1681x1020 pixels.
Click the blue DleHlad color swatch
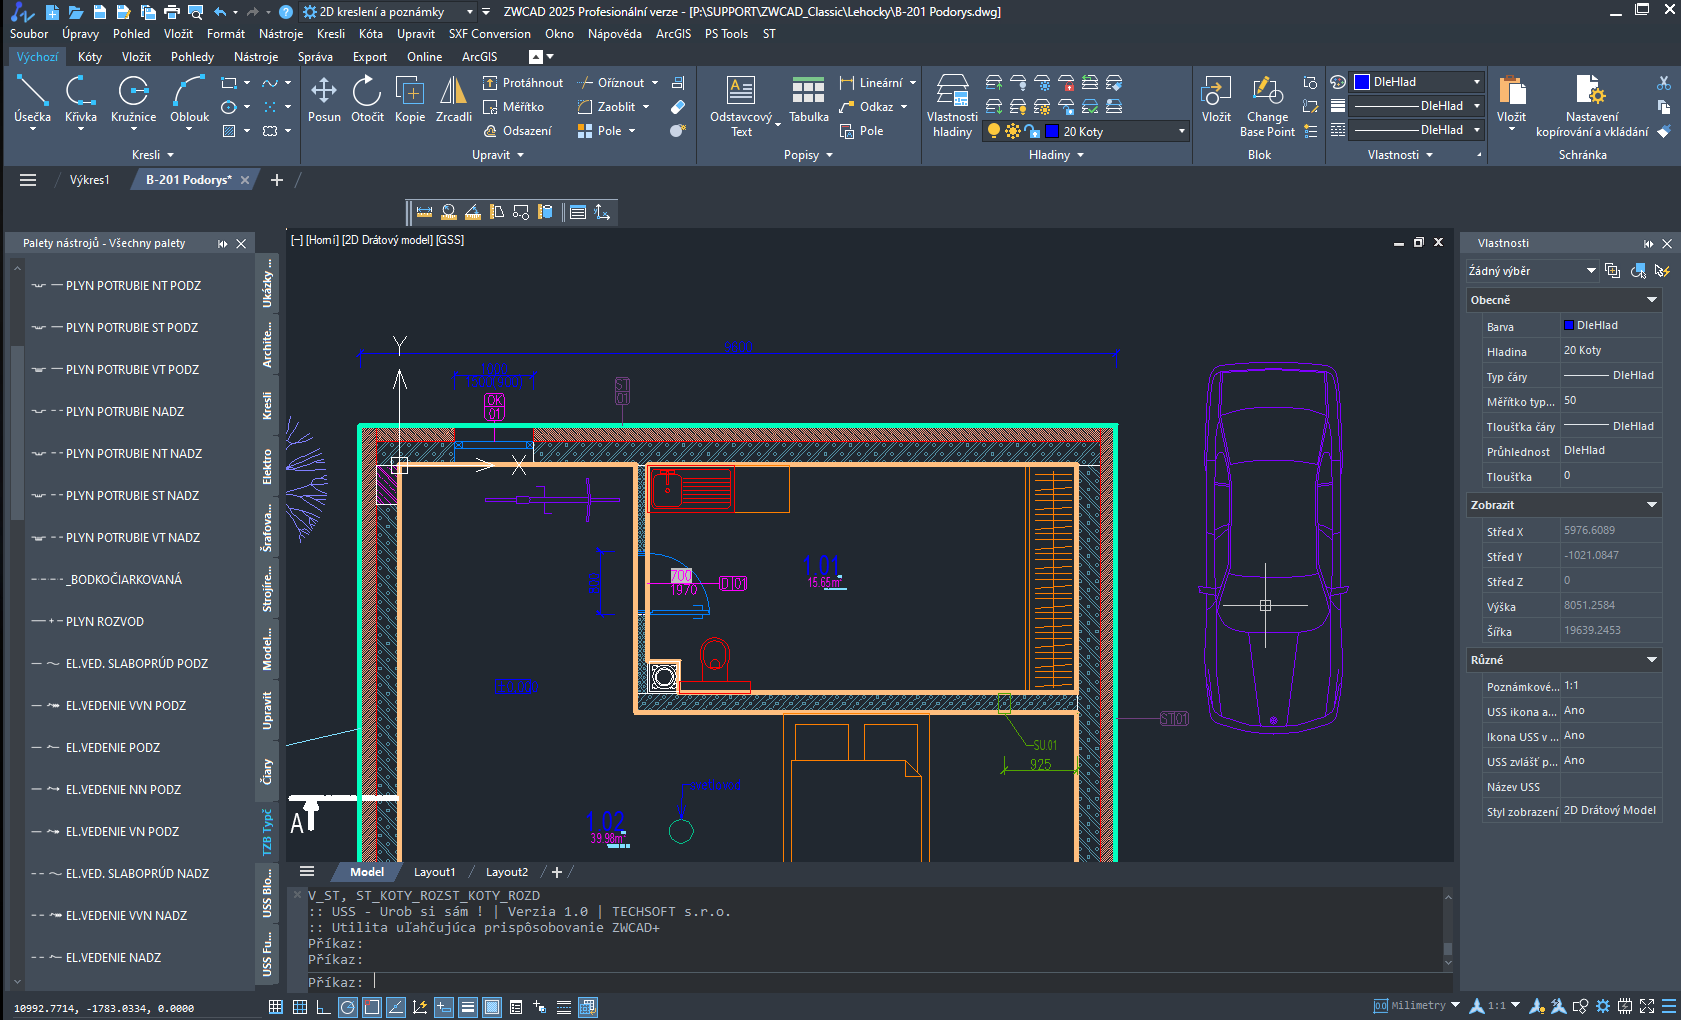click(x=1361, y=82)
